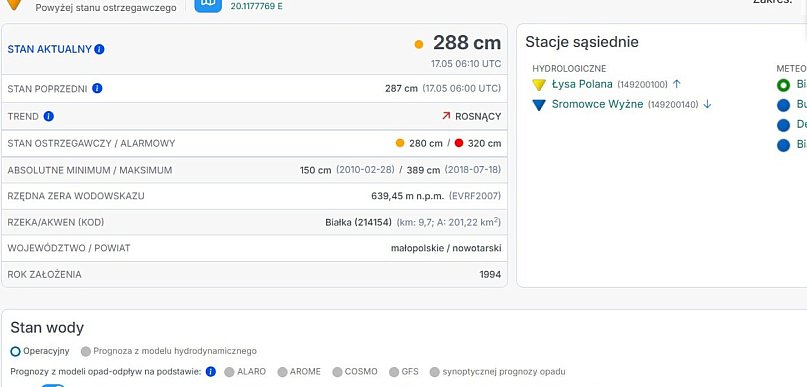The image size is (807, 387).
Task: Click the 288 cm current level value
Action: click(x=467, y=43)
